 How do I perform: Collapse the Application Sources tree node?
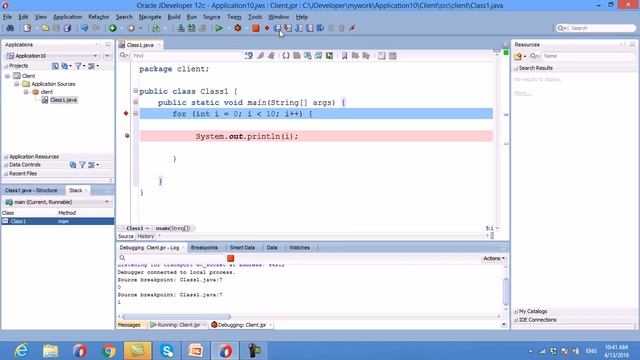(17, 84)
